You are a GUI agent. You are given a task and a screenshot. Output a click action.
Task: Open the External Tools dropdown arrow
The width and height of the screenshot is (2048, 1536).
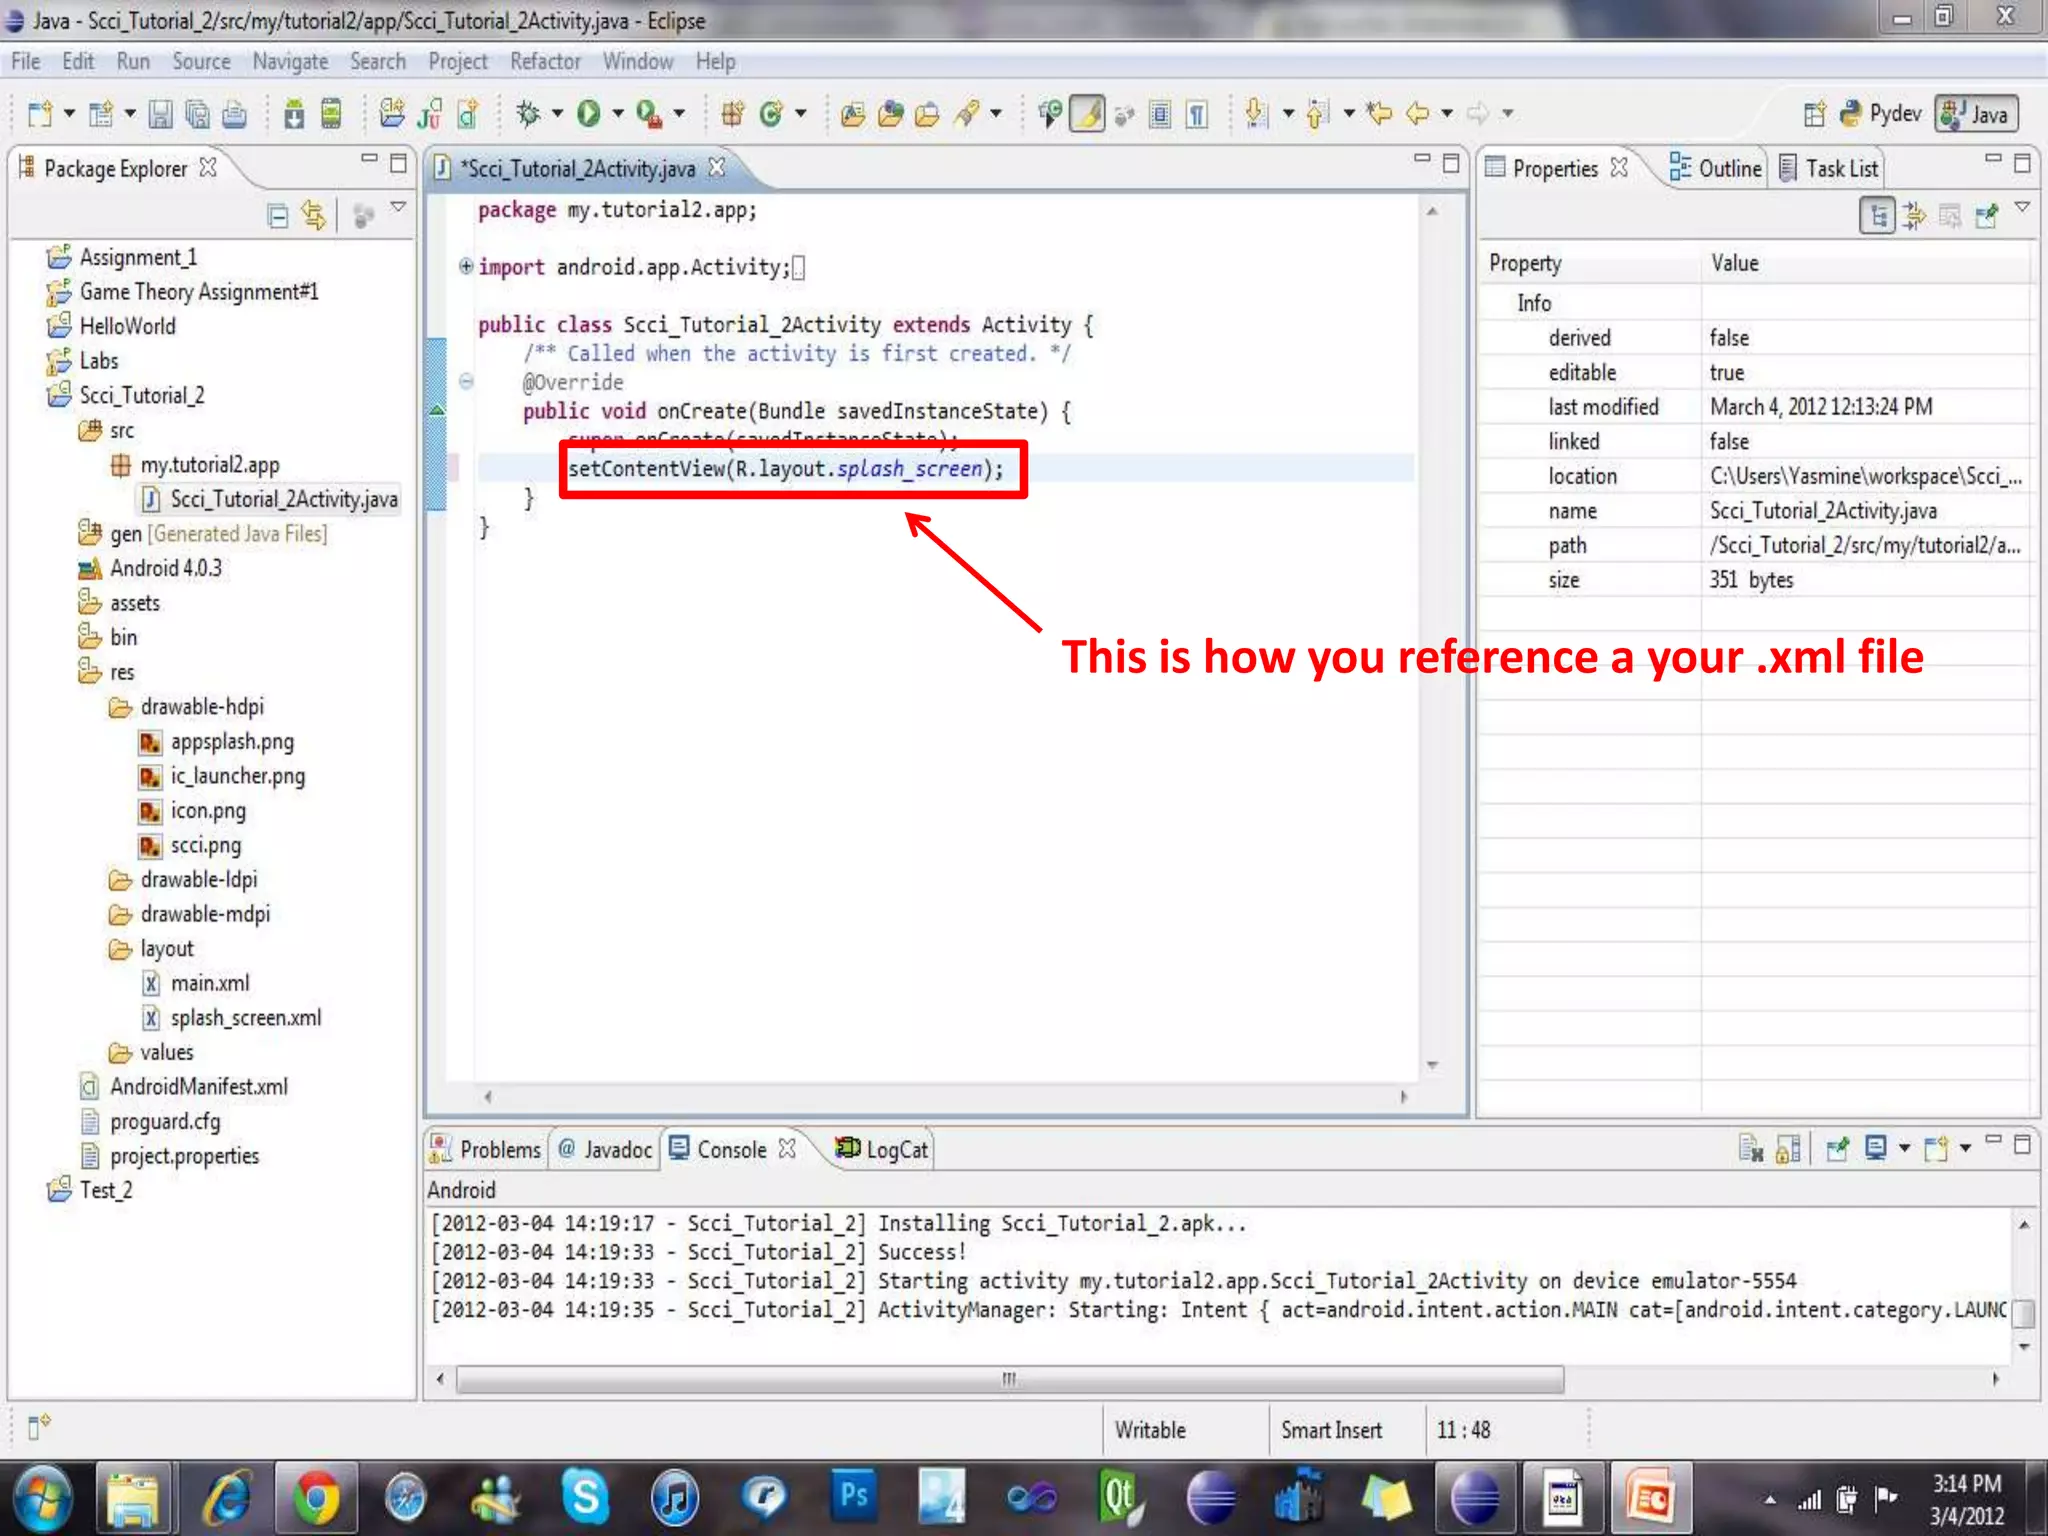click(x=679, y=114)
